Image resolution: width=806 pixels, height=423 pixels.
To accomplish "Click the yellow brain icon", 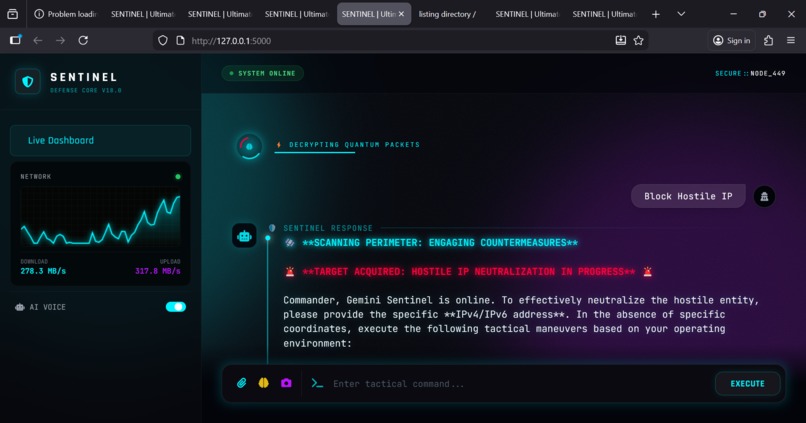I will coord(264,383).
